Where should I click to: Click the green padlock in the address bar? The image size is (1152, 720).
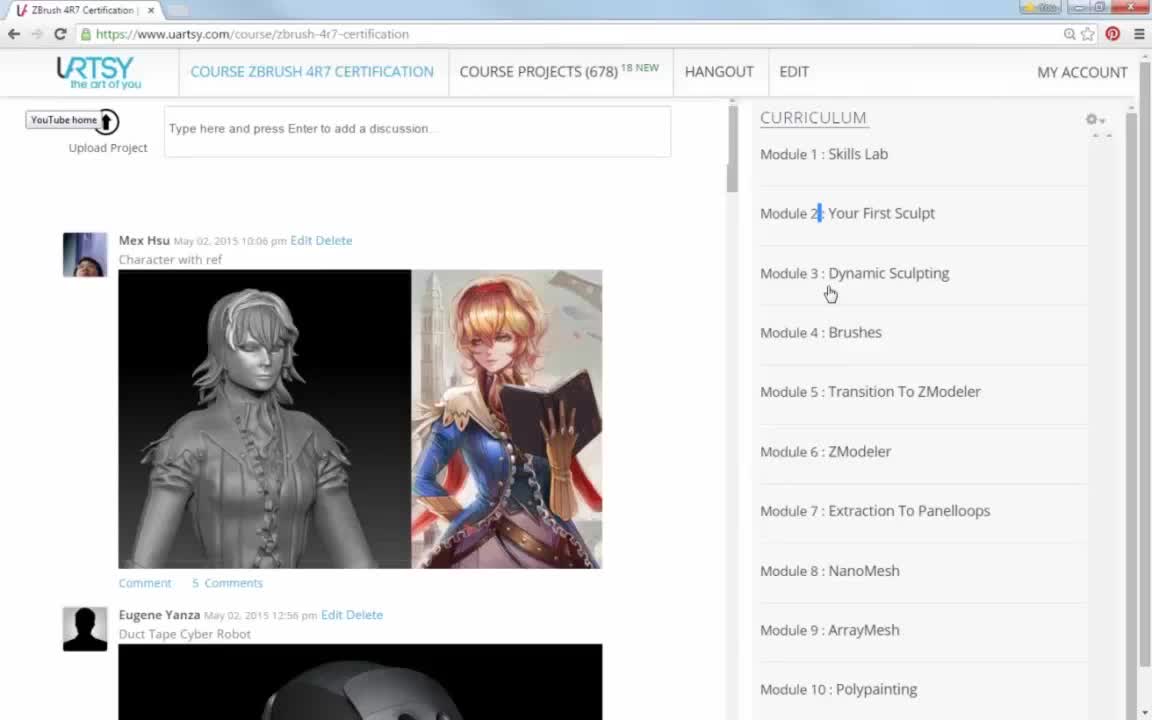86,34
